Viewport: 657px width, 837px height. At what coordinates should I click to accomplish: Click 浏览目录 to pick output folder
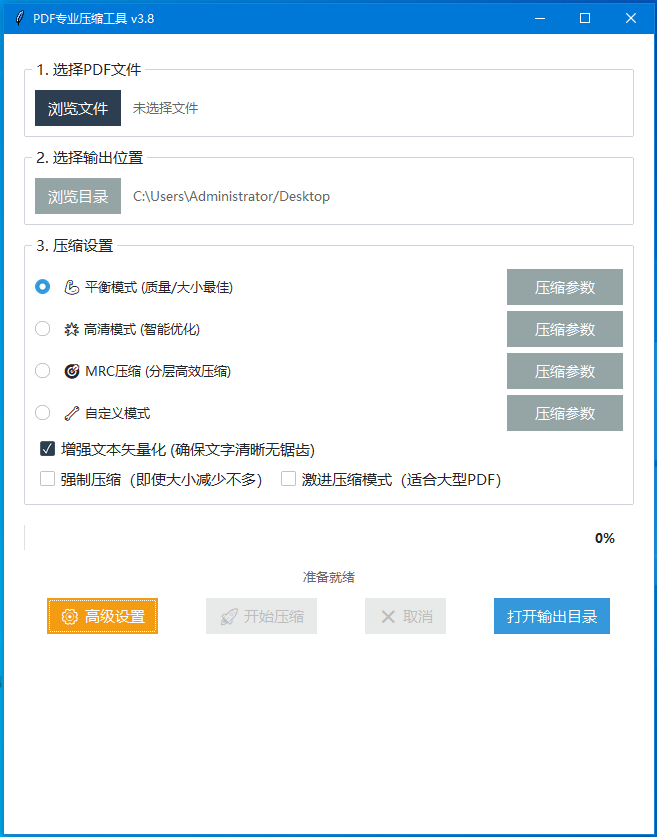pyautogui.click(x=78, y=196)
